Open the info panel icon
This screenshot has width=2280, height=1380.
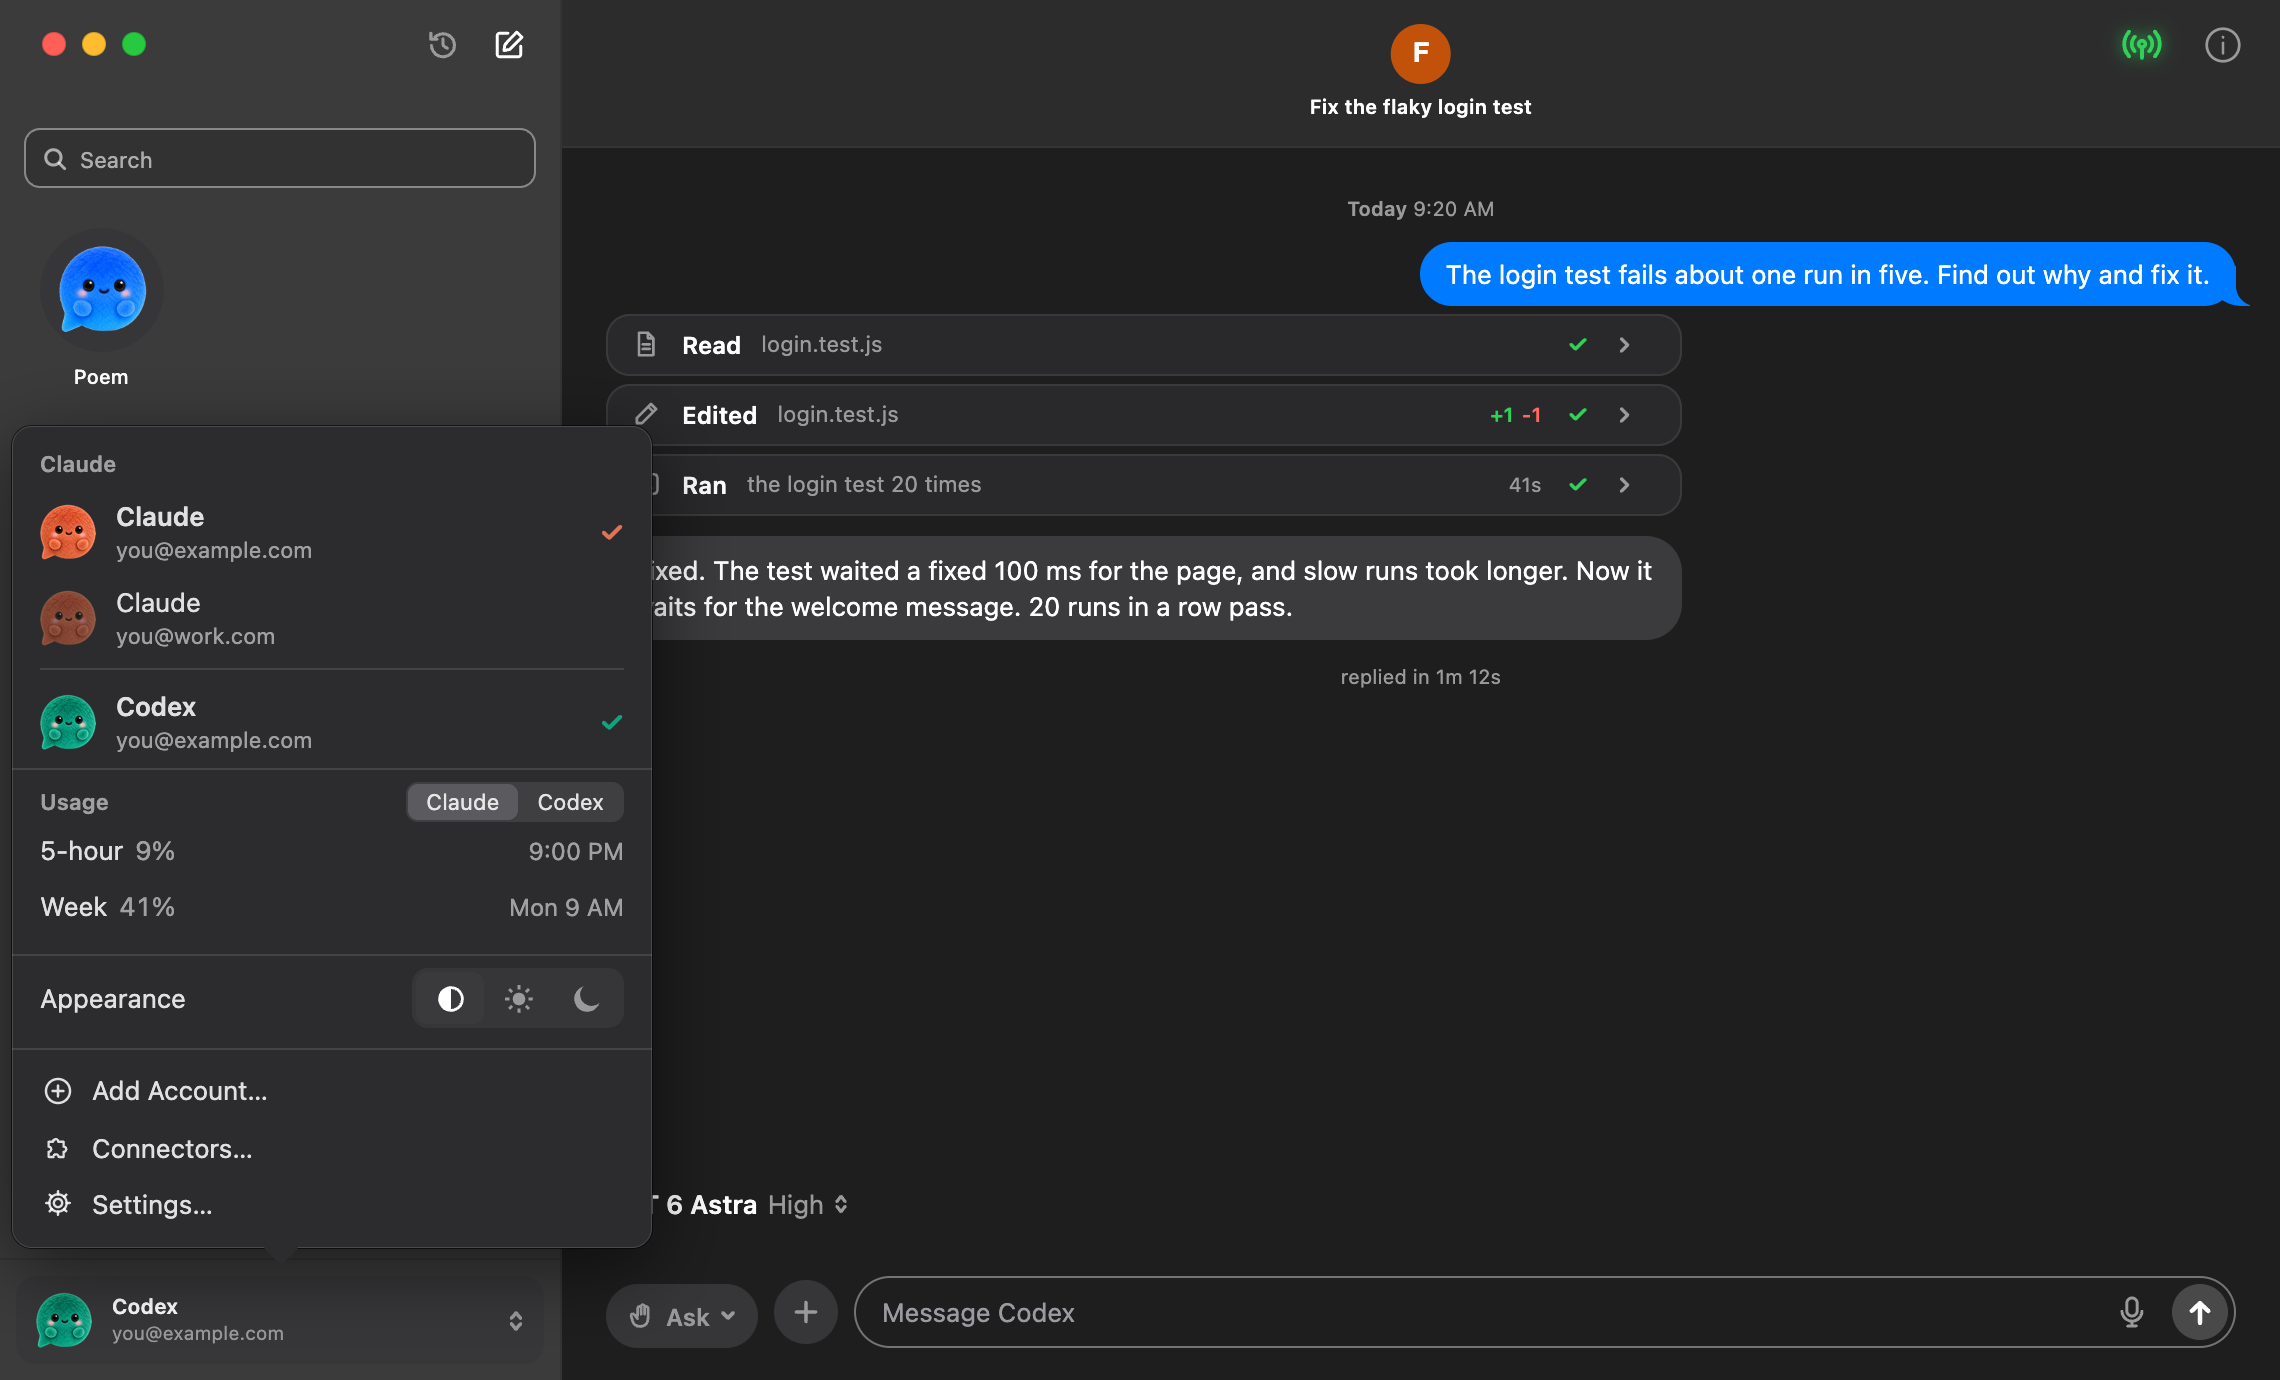(2222, 45)
